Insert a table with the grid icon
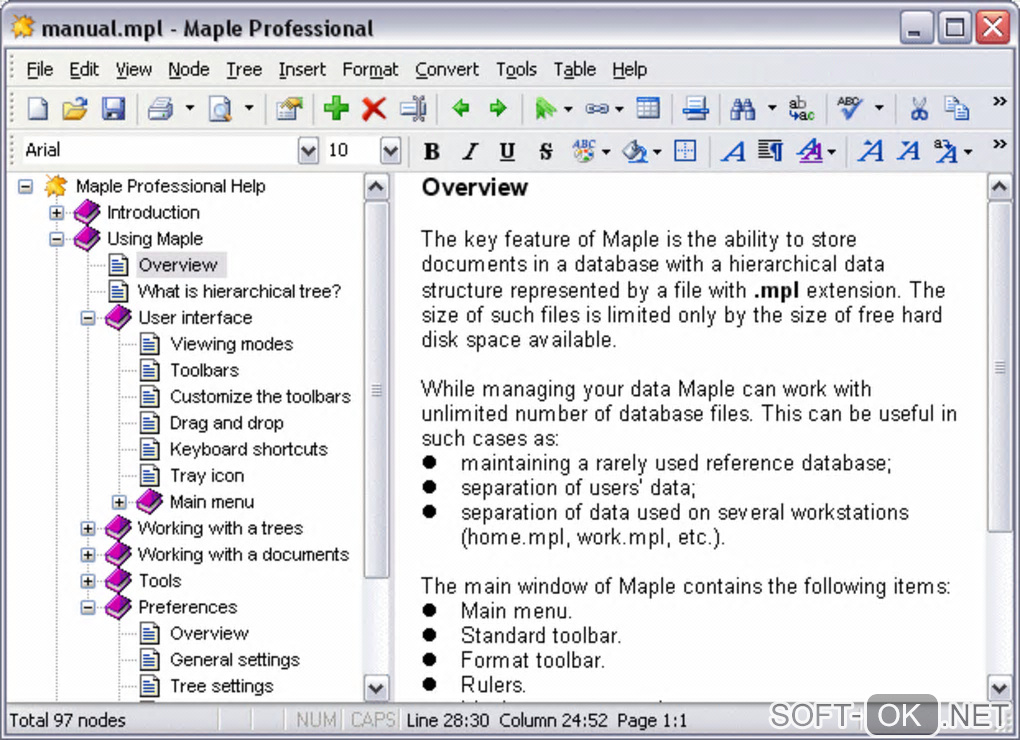 click(648, 108)
